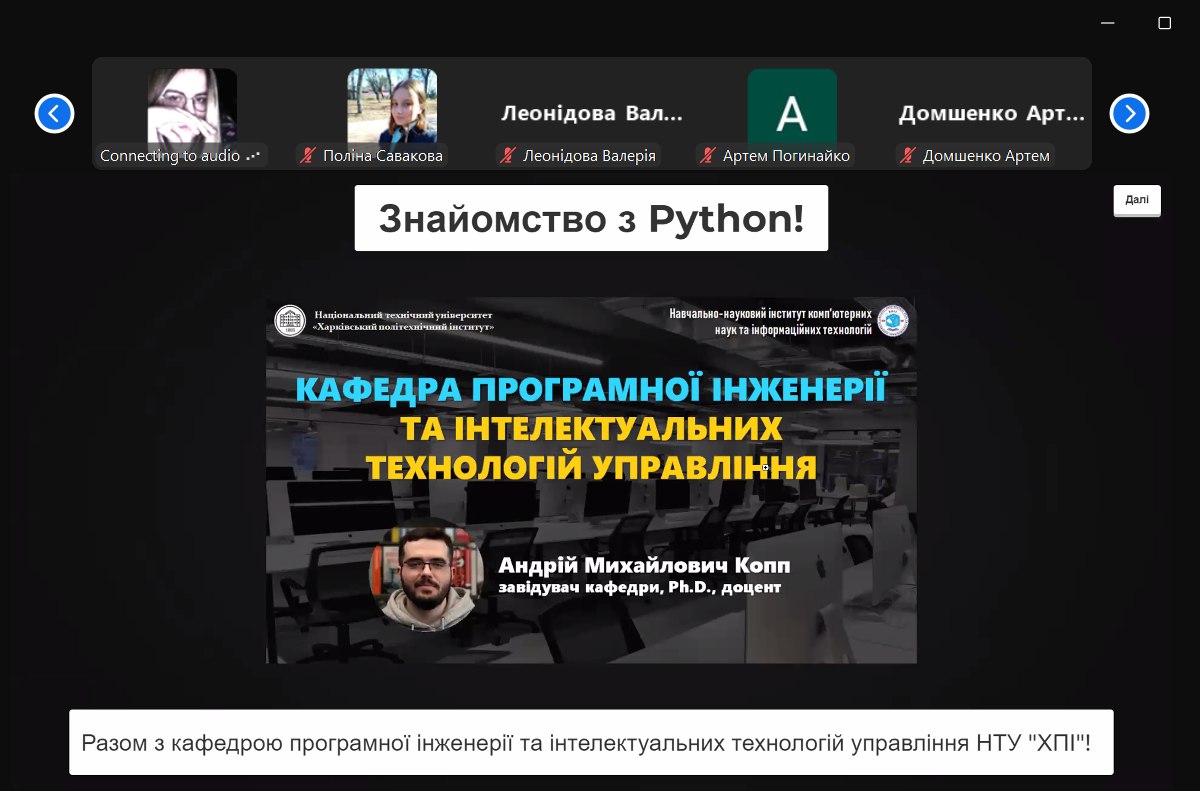1200x791 pixels.
Task: Click the university crest logo on the slide
Action: click(x=290, y=320)
